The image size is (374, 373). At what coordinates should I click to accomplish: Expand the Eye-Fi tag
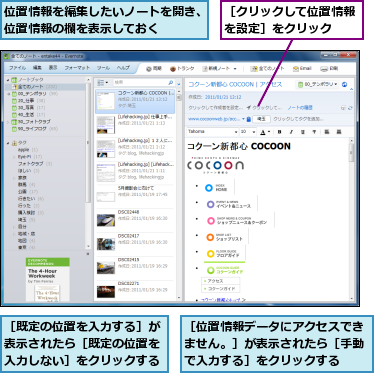click(14, 157)
